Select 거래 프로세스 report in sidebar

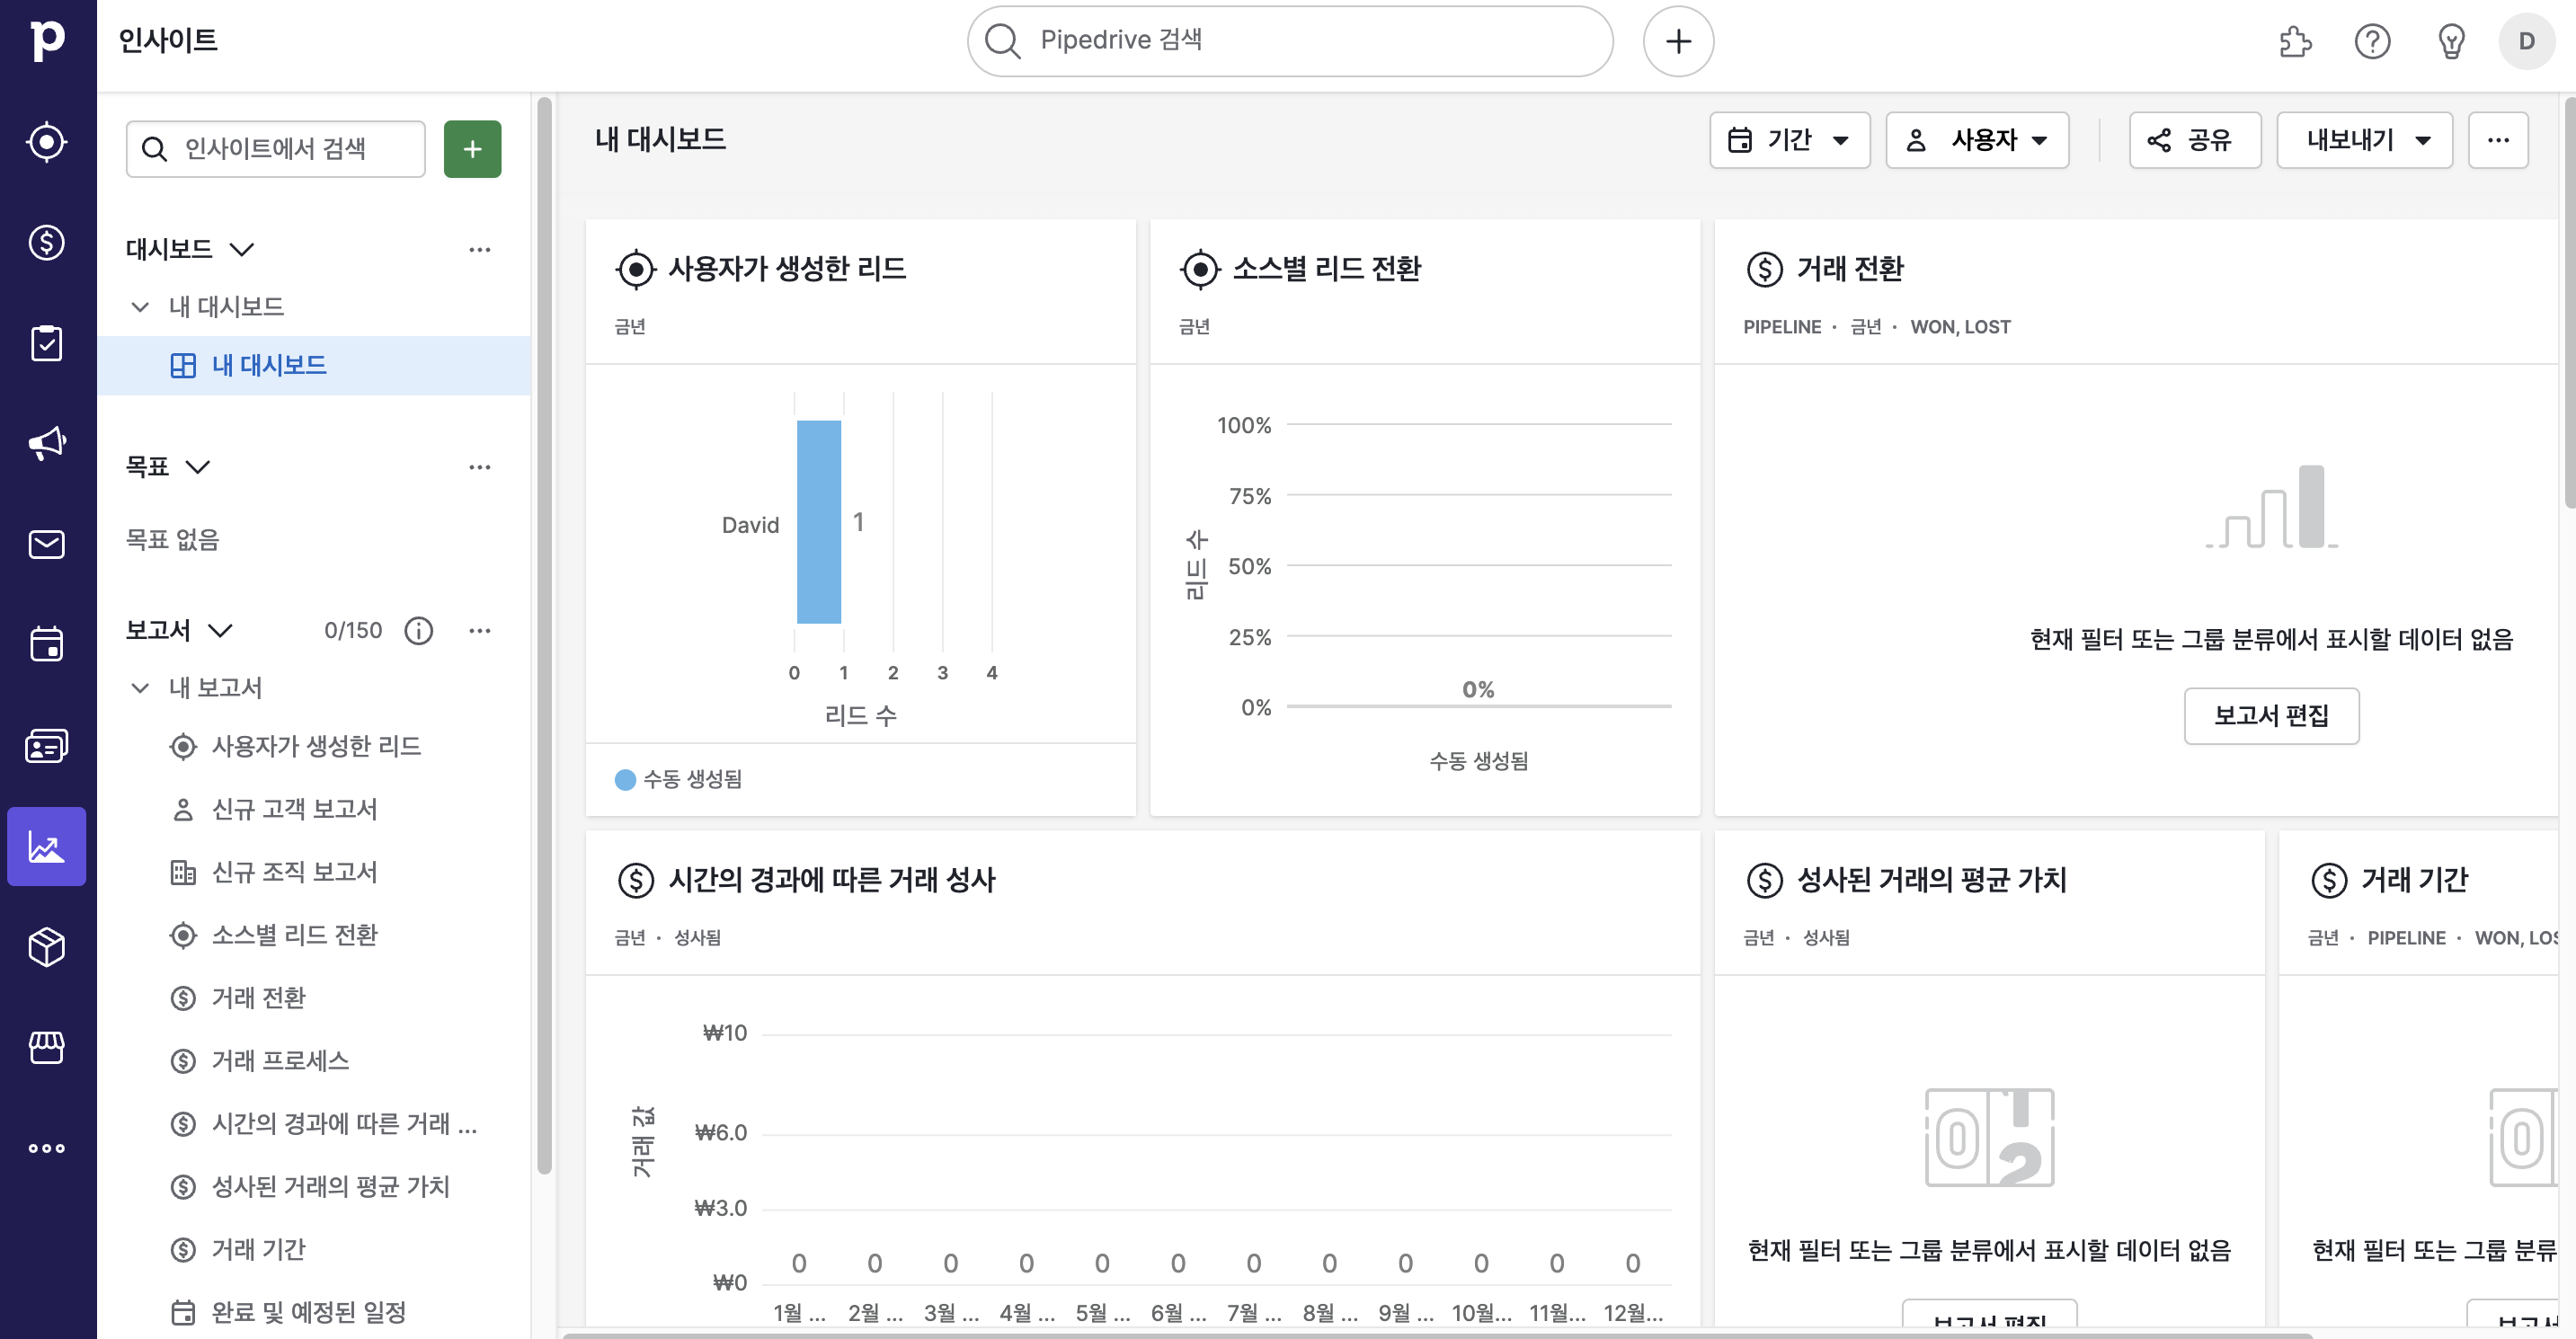tap(280, 1060)
